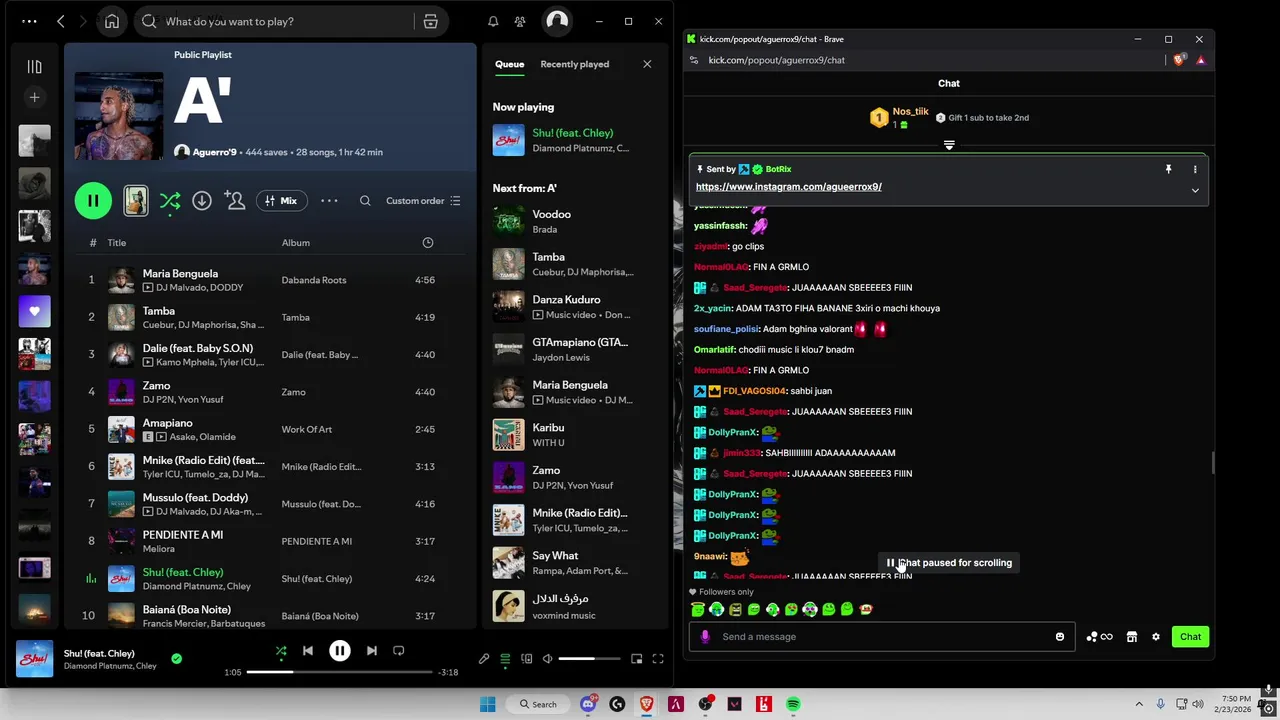
Task: Sort by the Album column header
Action: [x=296, y=243]
